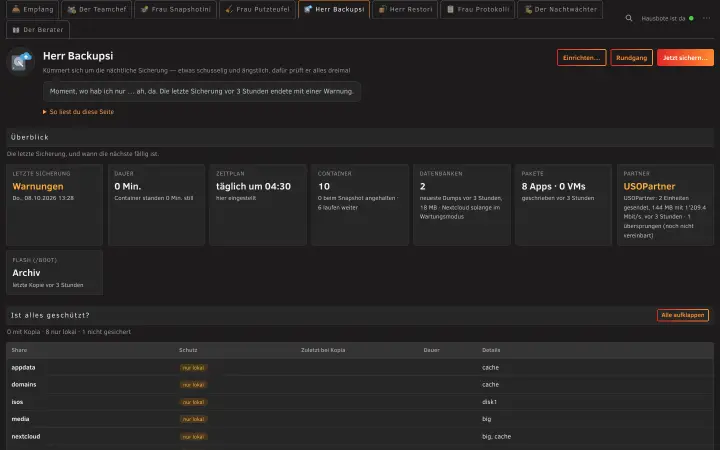The image size is (720, 450).
Task: Switch to Der Teamchef tab
Action: [x=96, y=9]
